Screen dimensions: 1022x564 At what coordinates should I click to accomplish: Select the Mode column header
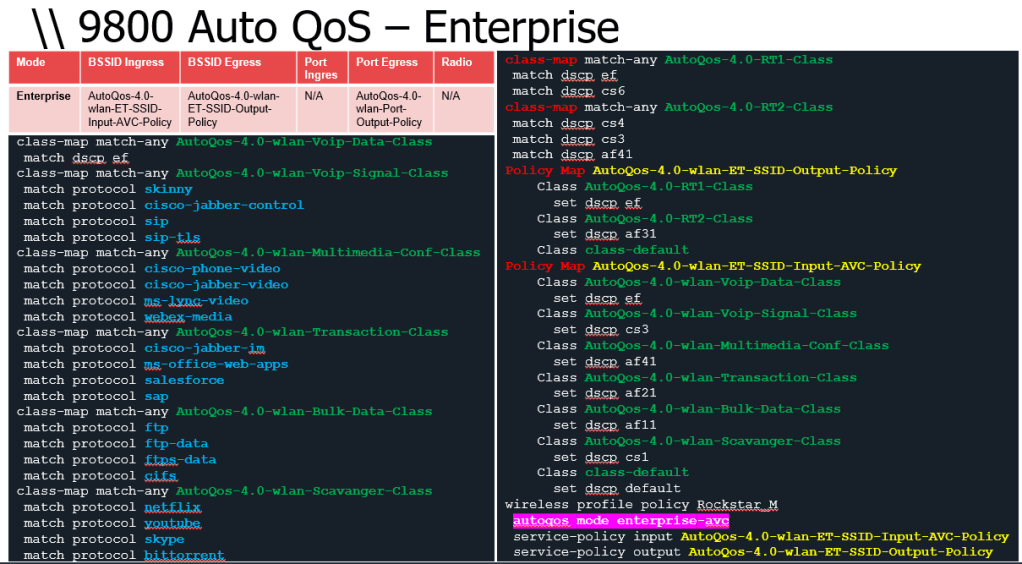click(x=31, y=62)
